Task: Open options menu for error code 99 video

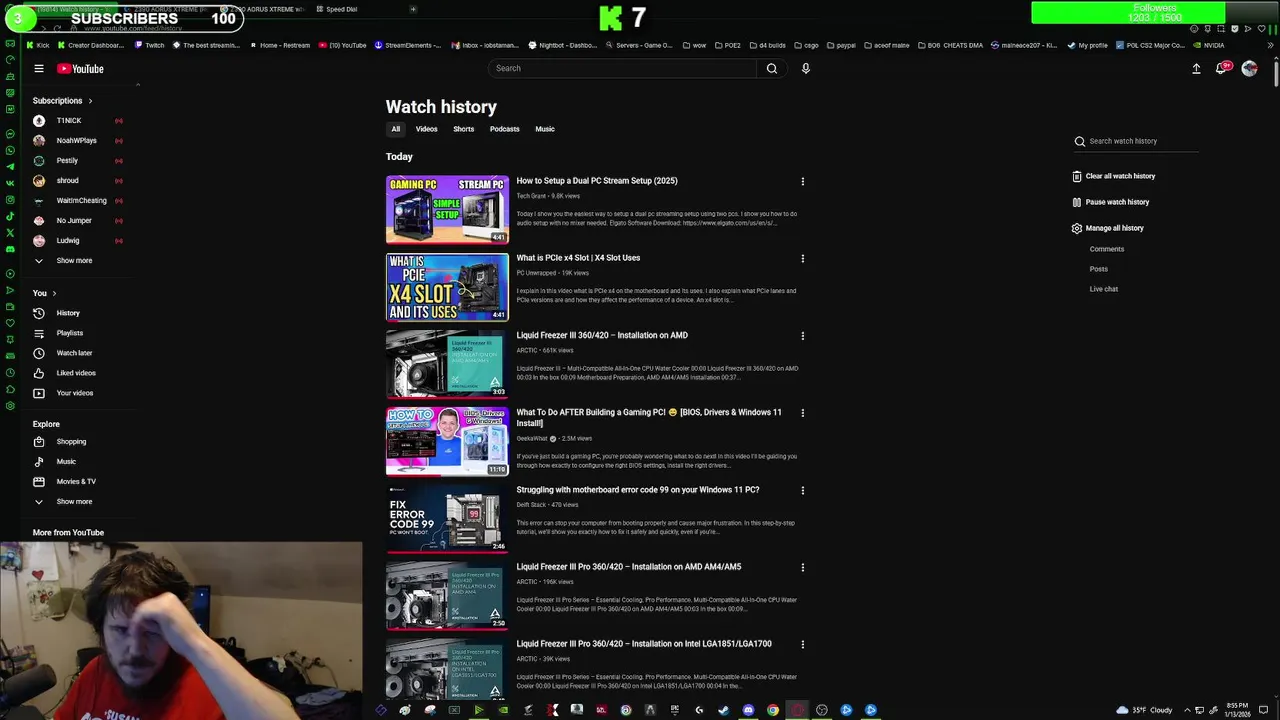Action: [x=802, y=490]
